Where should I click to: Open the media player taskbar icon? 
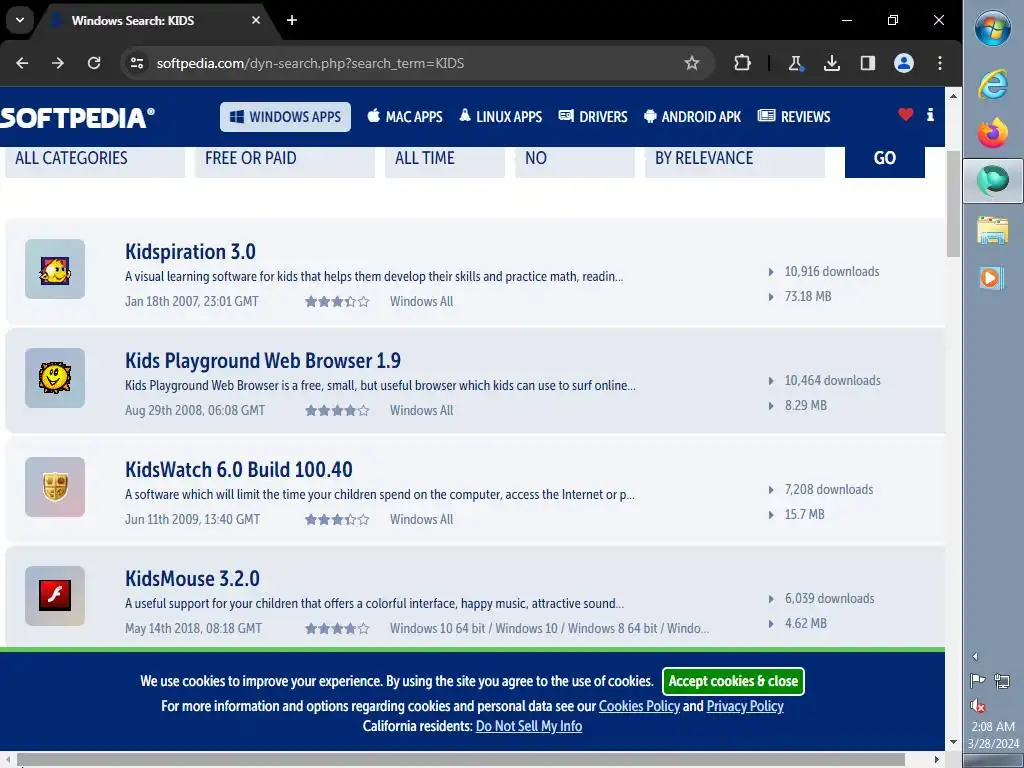[x=991, y=278]
